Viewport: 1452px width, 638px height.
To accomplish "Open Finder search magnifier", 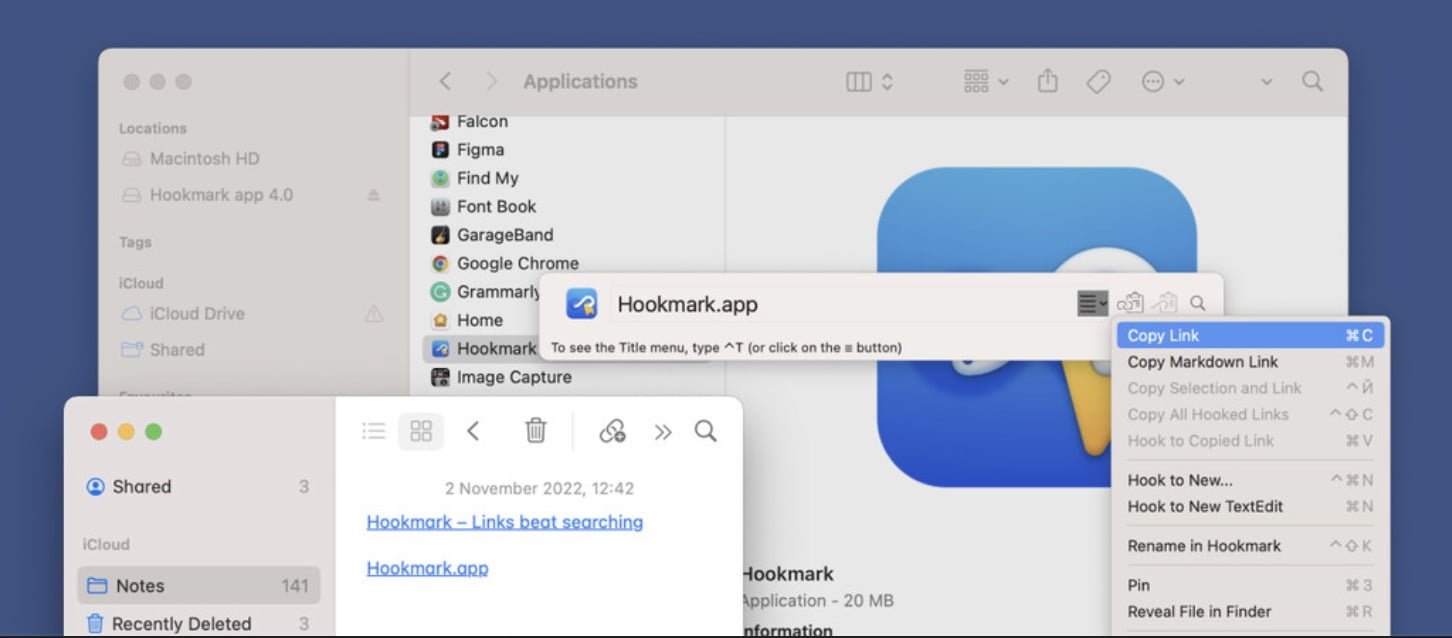I will [x=1312, y=82].
